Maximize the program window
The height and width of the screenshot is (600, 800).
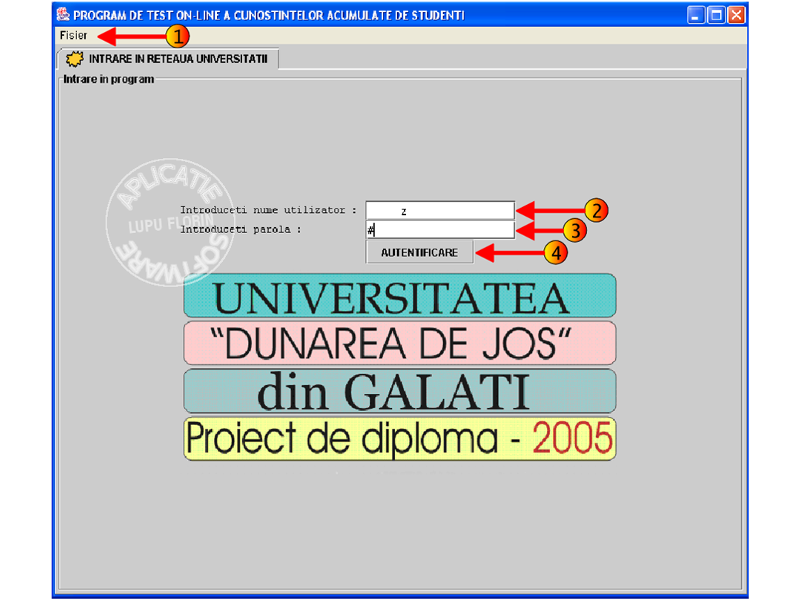(716, 15)
